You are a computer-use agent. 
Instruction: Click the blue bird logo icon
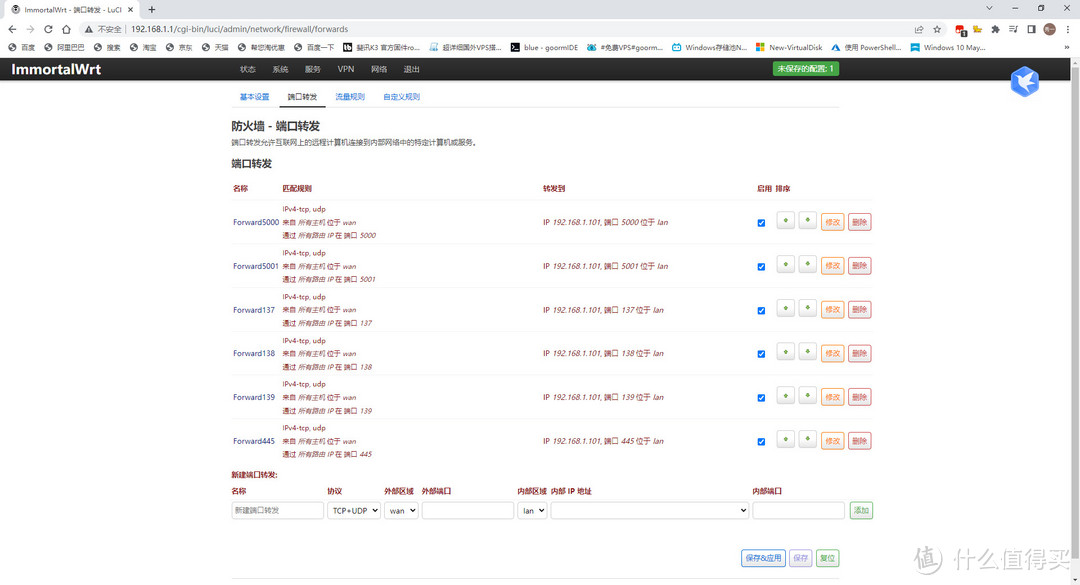pos(1024,82)
